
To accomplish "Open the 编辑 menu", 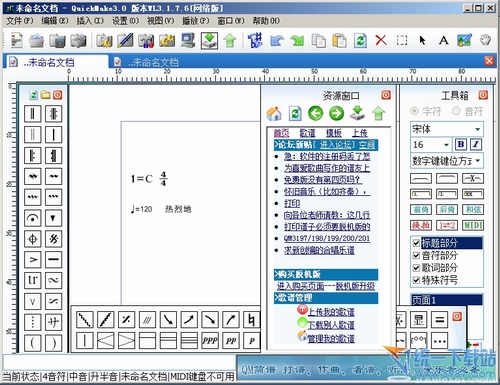I will point(54,21).
